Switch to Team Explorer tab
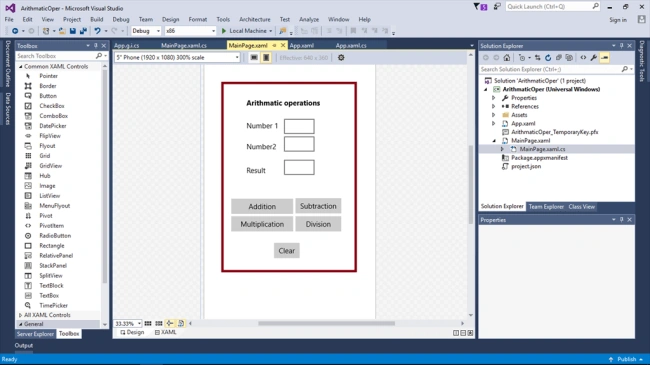 tap(546, 207)
